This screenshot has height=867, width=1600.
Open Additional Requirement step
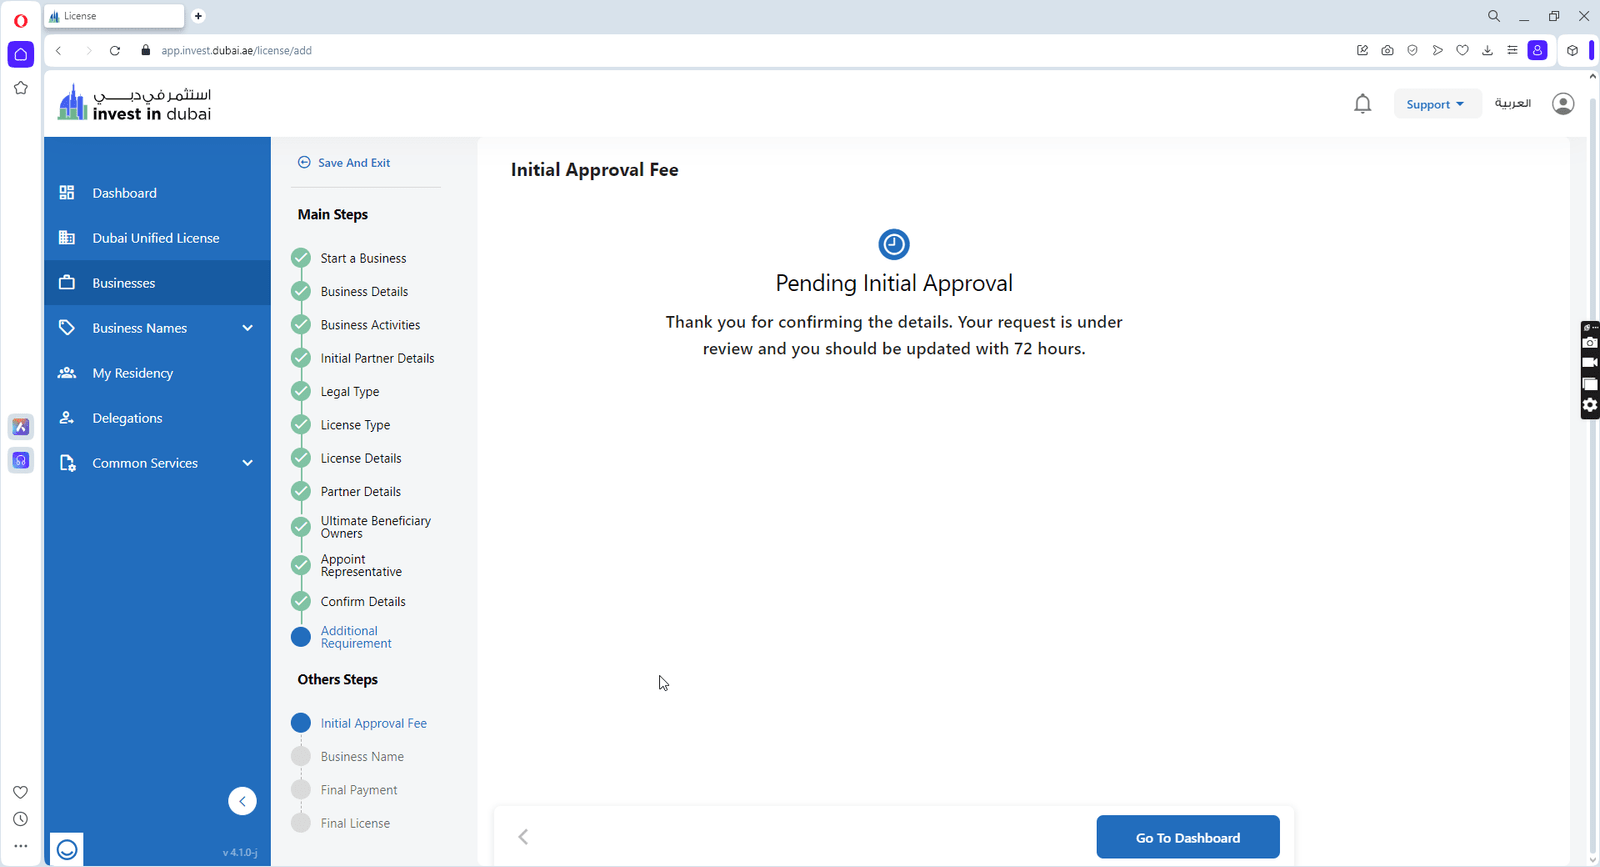coord(356,637)
